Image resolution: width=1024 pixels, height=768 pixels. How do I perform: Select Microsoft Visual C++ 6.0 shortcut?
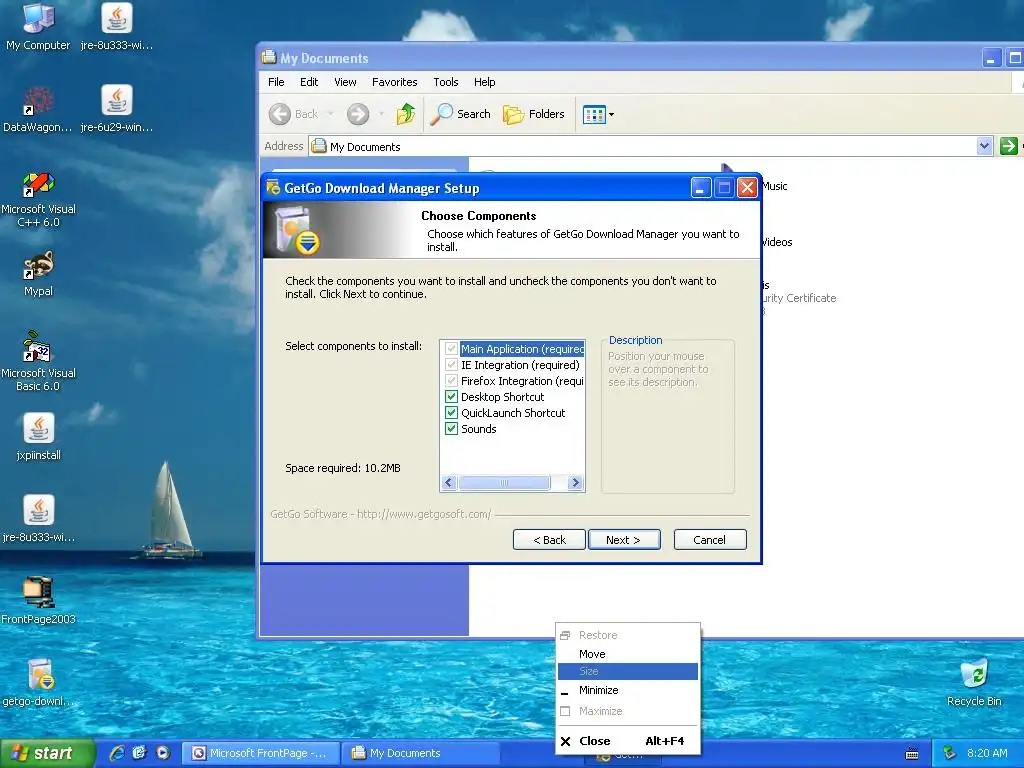[x=38, y=199]
